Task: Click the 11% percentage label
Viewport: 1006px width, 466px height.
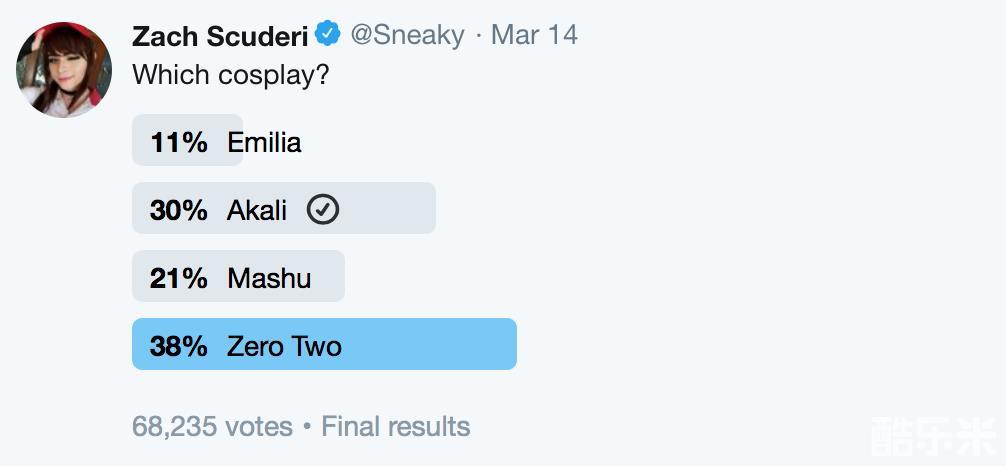Action: pyautogui.click(x=179, y=142)
